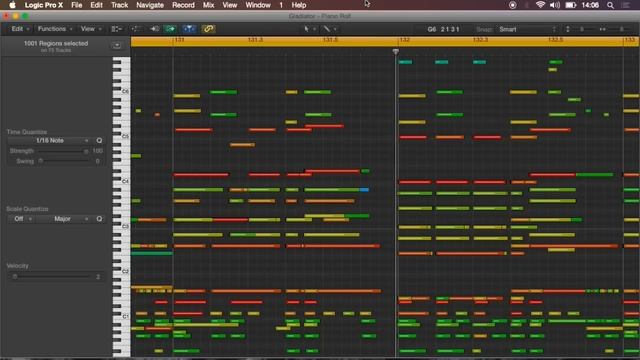
Task: Open the numbered screenset 1 menu
Action: 281,5
